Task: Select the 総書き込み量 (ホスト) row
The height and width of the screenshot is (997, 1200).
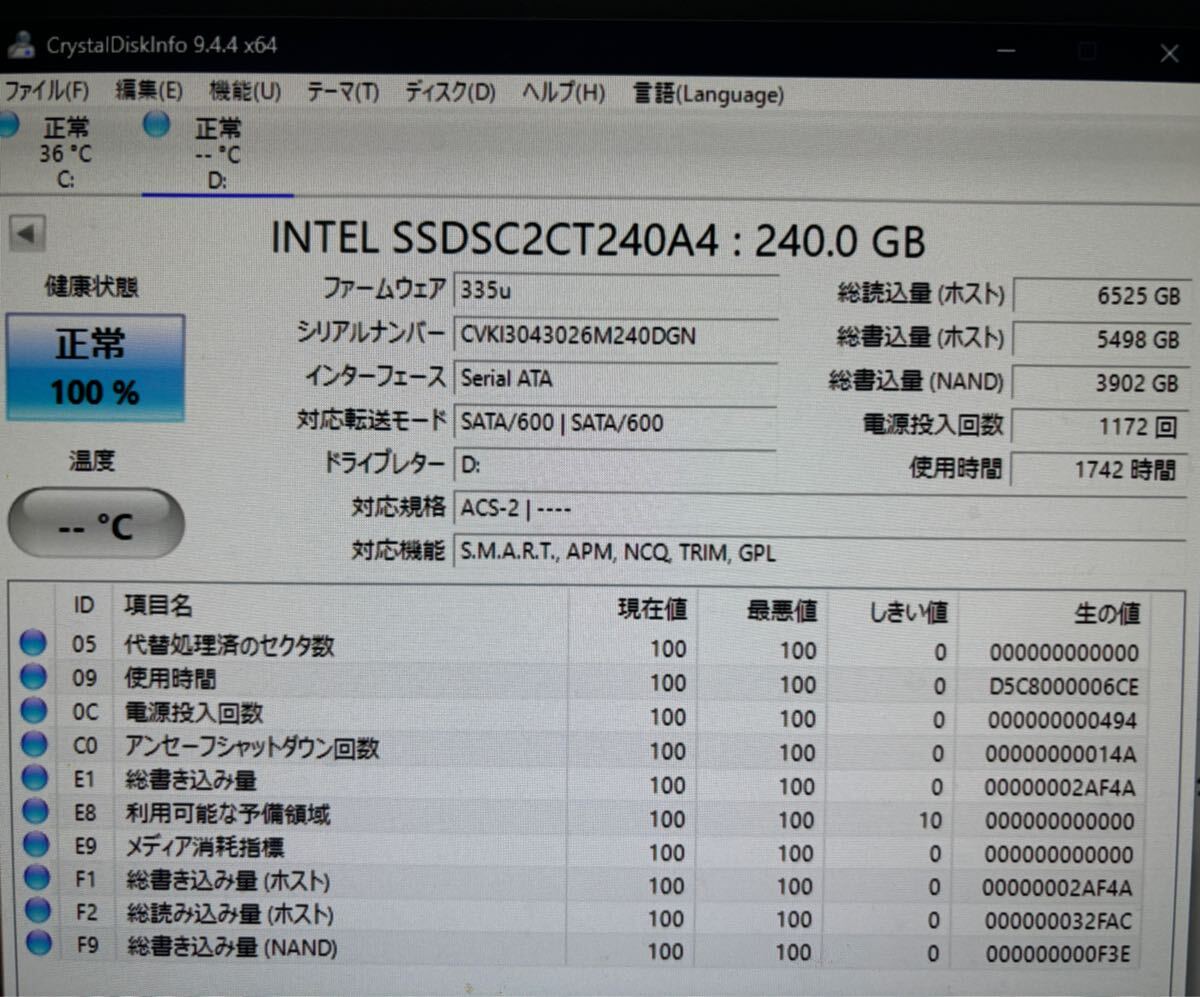Action: [x=228, y=882]
